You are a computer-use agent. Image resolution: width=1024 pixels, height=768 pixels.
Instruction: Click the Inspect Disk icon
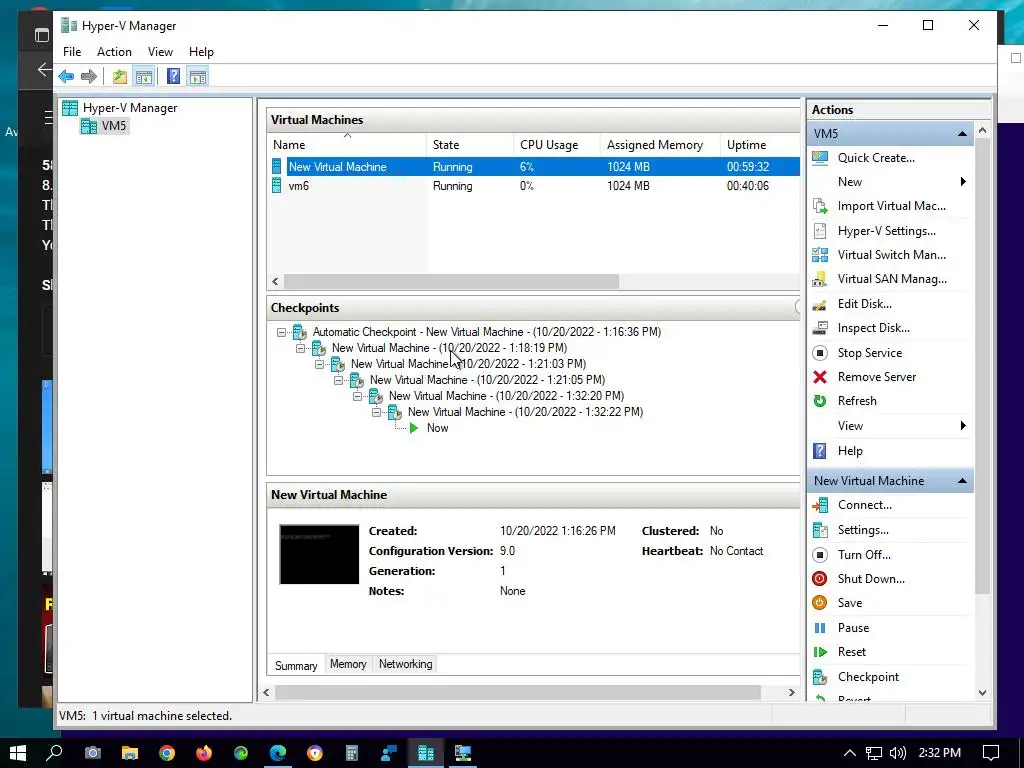pos(820,328)
